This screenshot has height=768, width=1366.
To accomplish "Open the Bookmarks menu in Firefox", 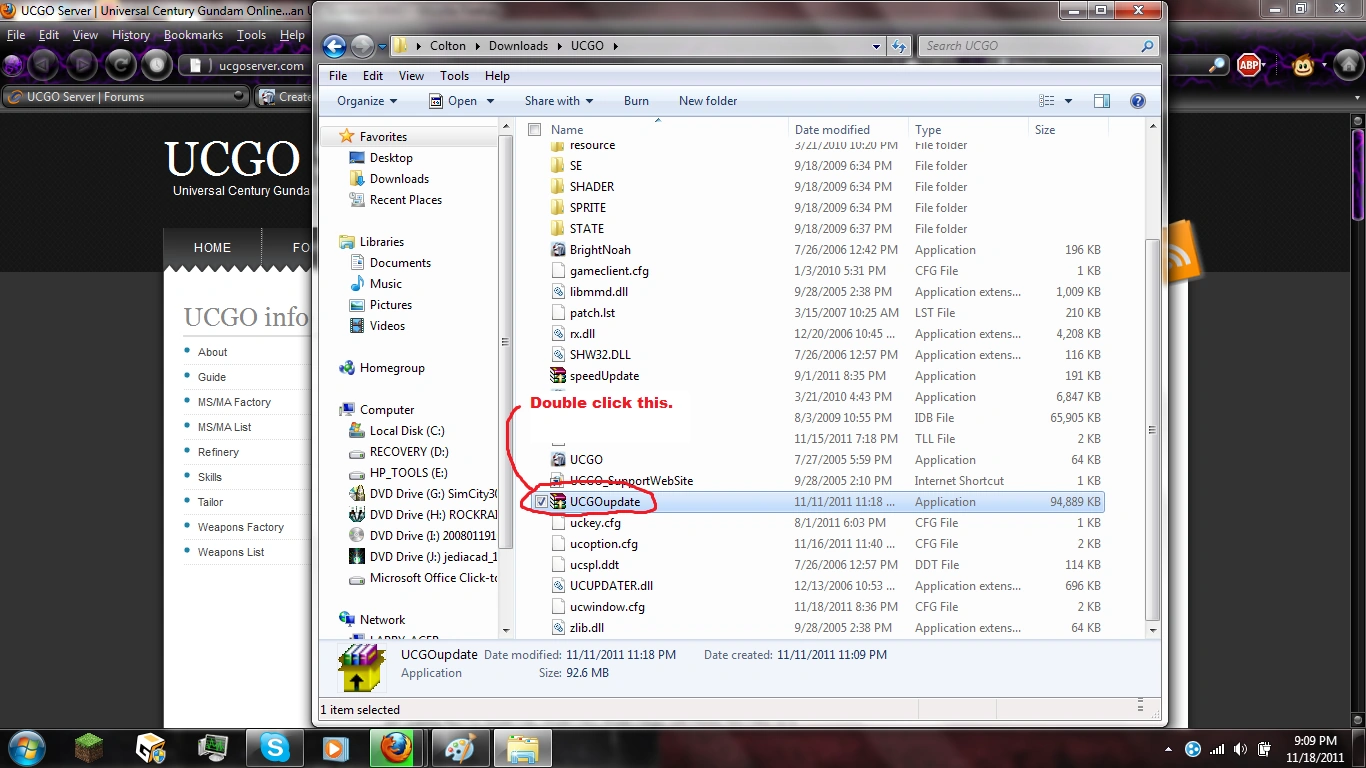I will 194,35.
